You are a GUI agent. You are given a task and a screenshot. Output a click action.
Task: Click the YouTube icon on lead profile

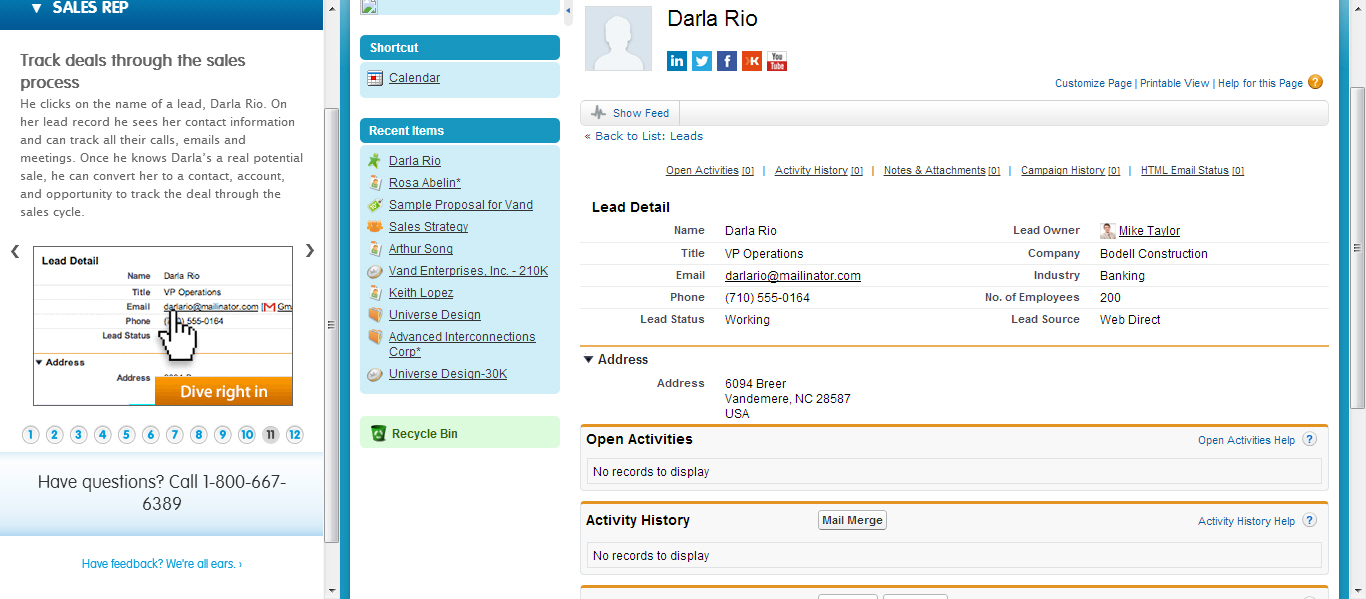[777, 61]
